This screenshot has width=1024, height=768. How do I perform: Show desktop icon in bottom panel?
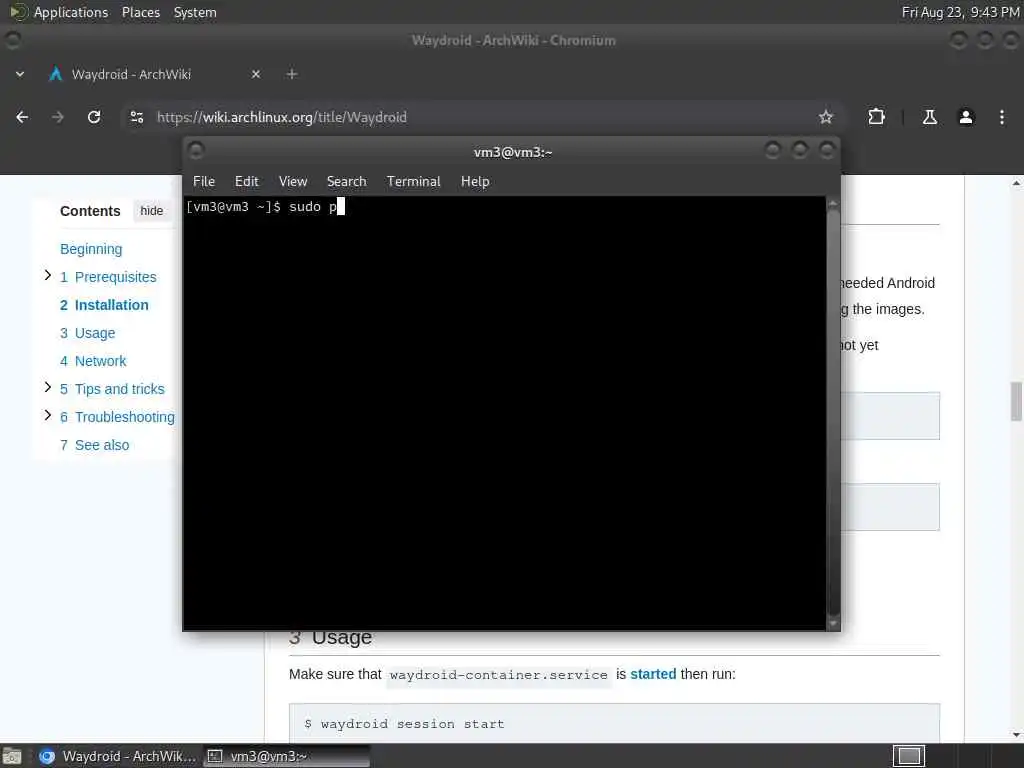point(12,756)
